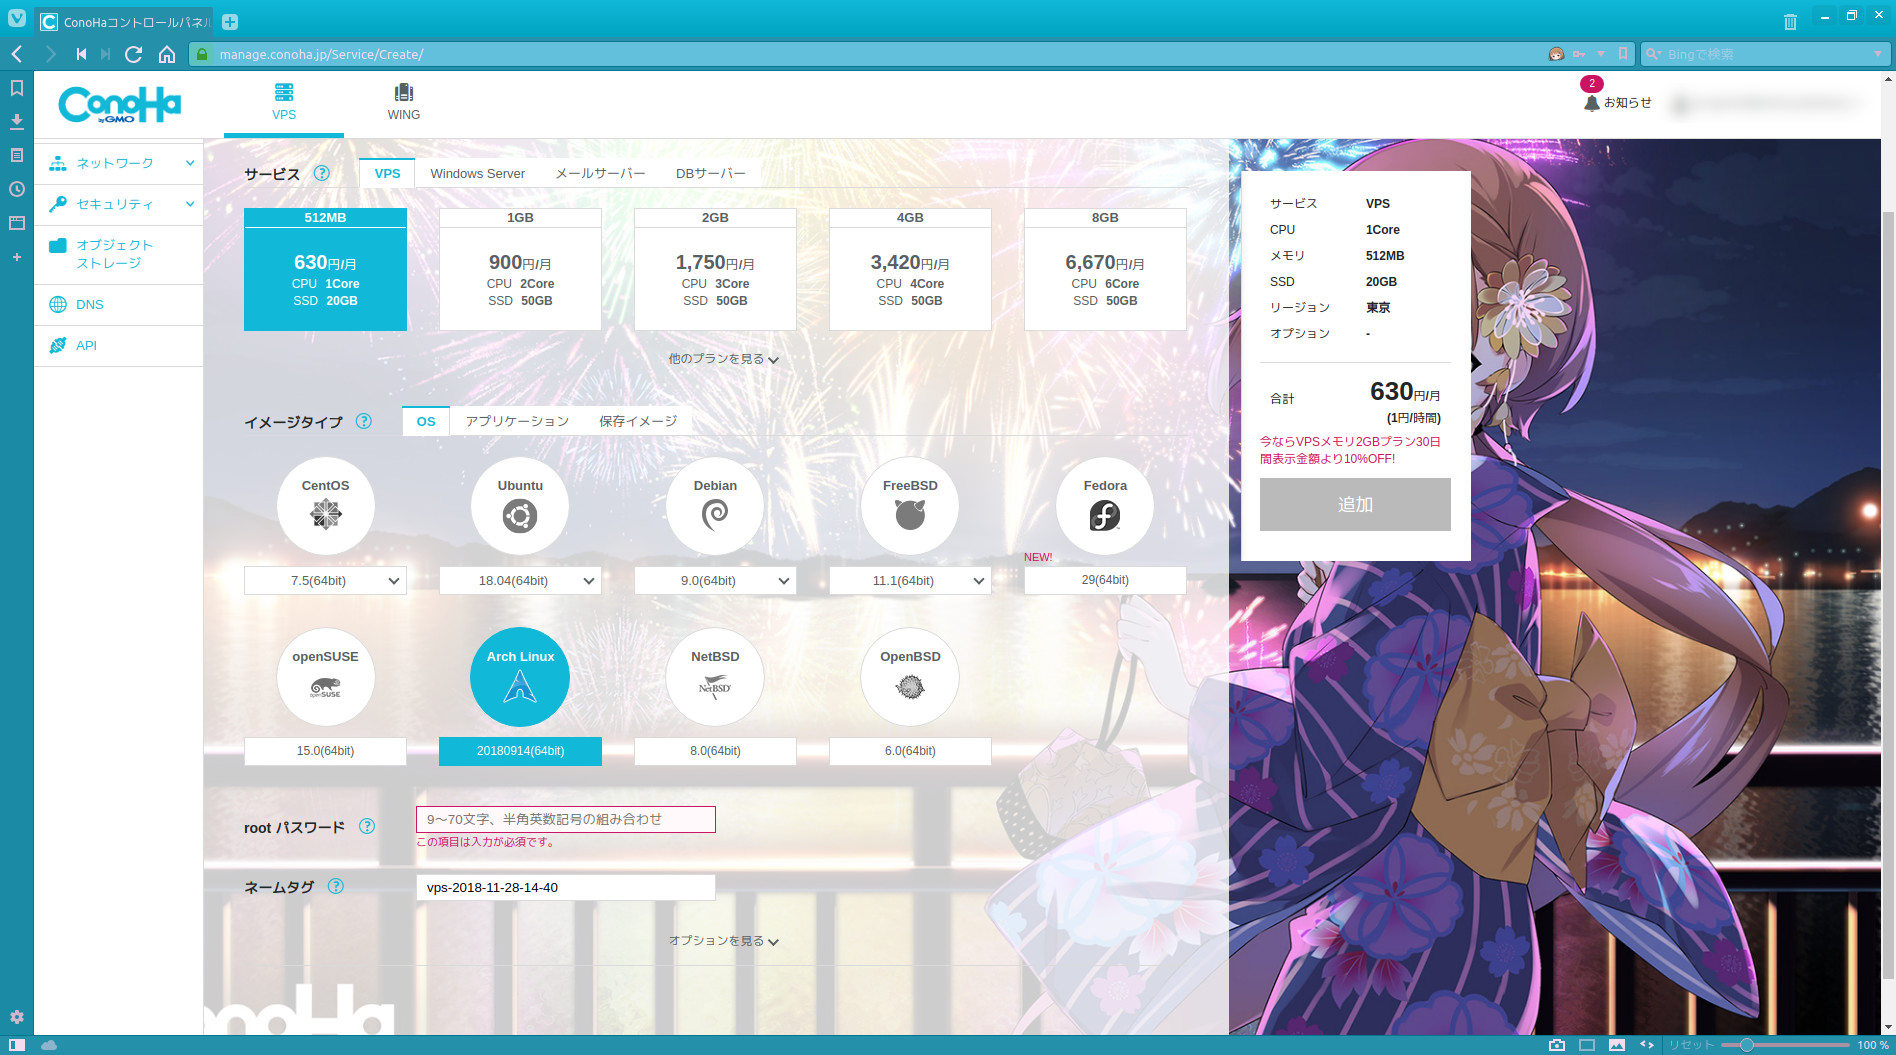Switch to アプリケーション image tab
The width and height of the screenshot is (1896, 1055).
517,421
